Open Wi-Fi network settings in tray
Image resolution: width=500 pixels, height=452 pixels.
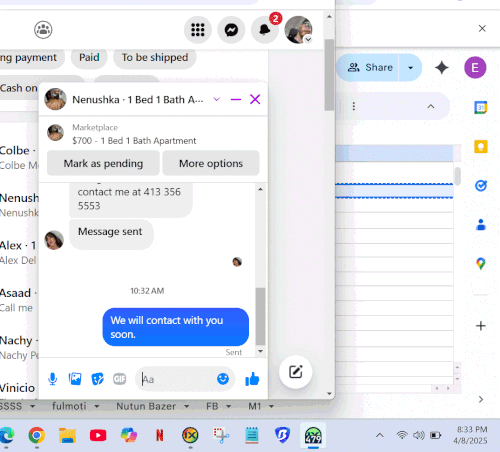(402, 435)
